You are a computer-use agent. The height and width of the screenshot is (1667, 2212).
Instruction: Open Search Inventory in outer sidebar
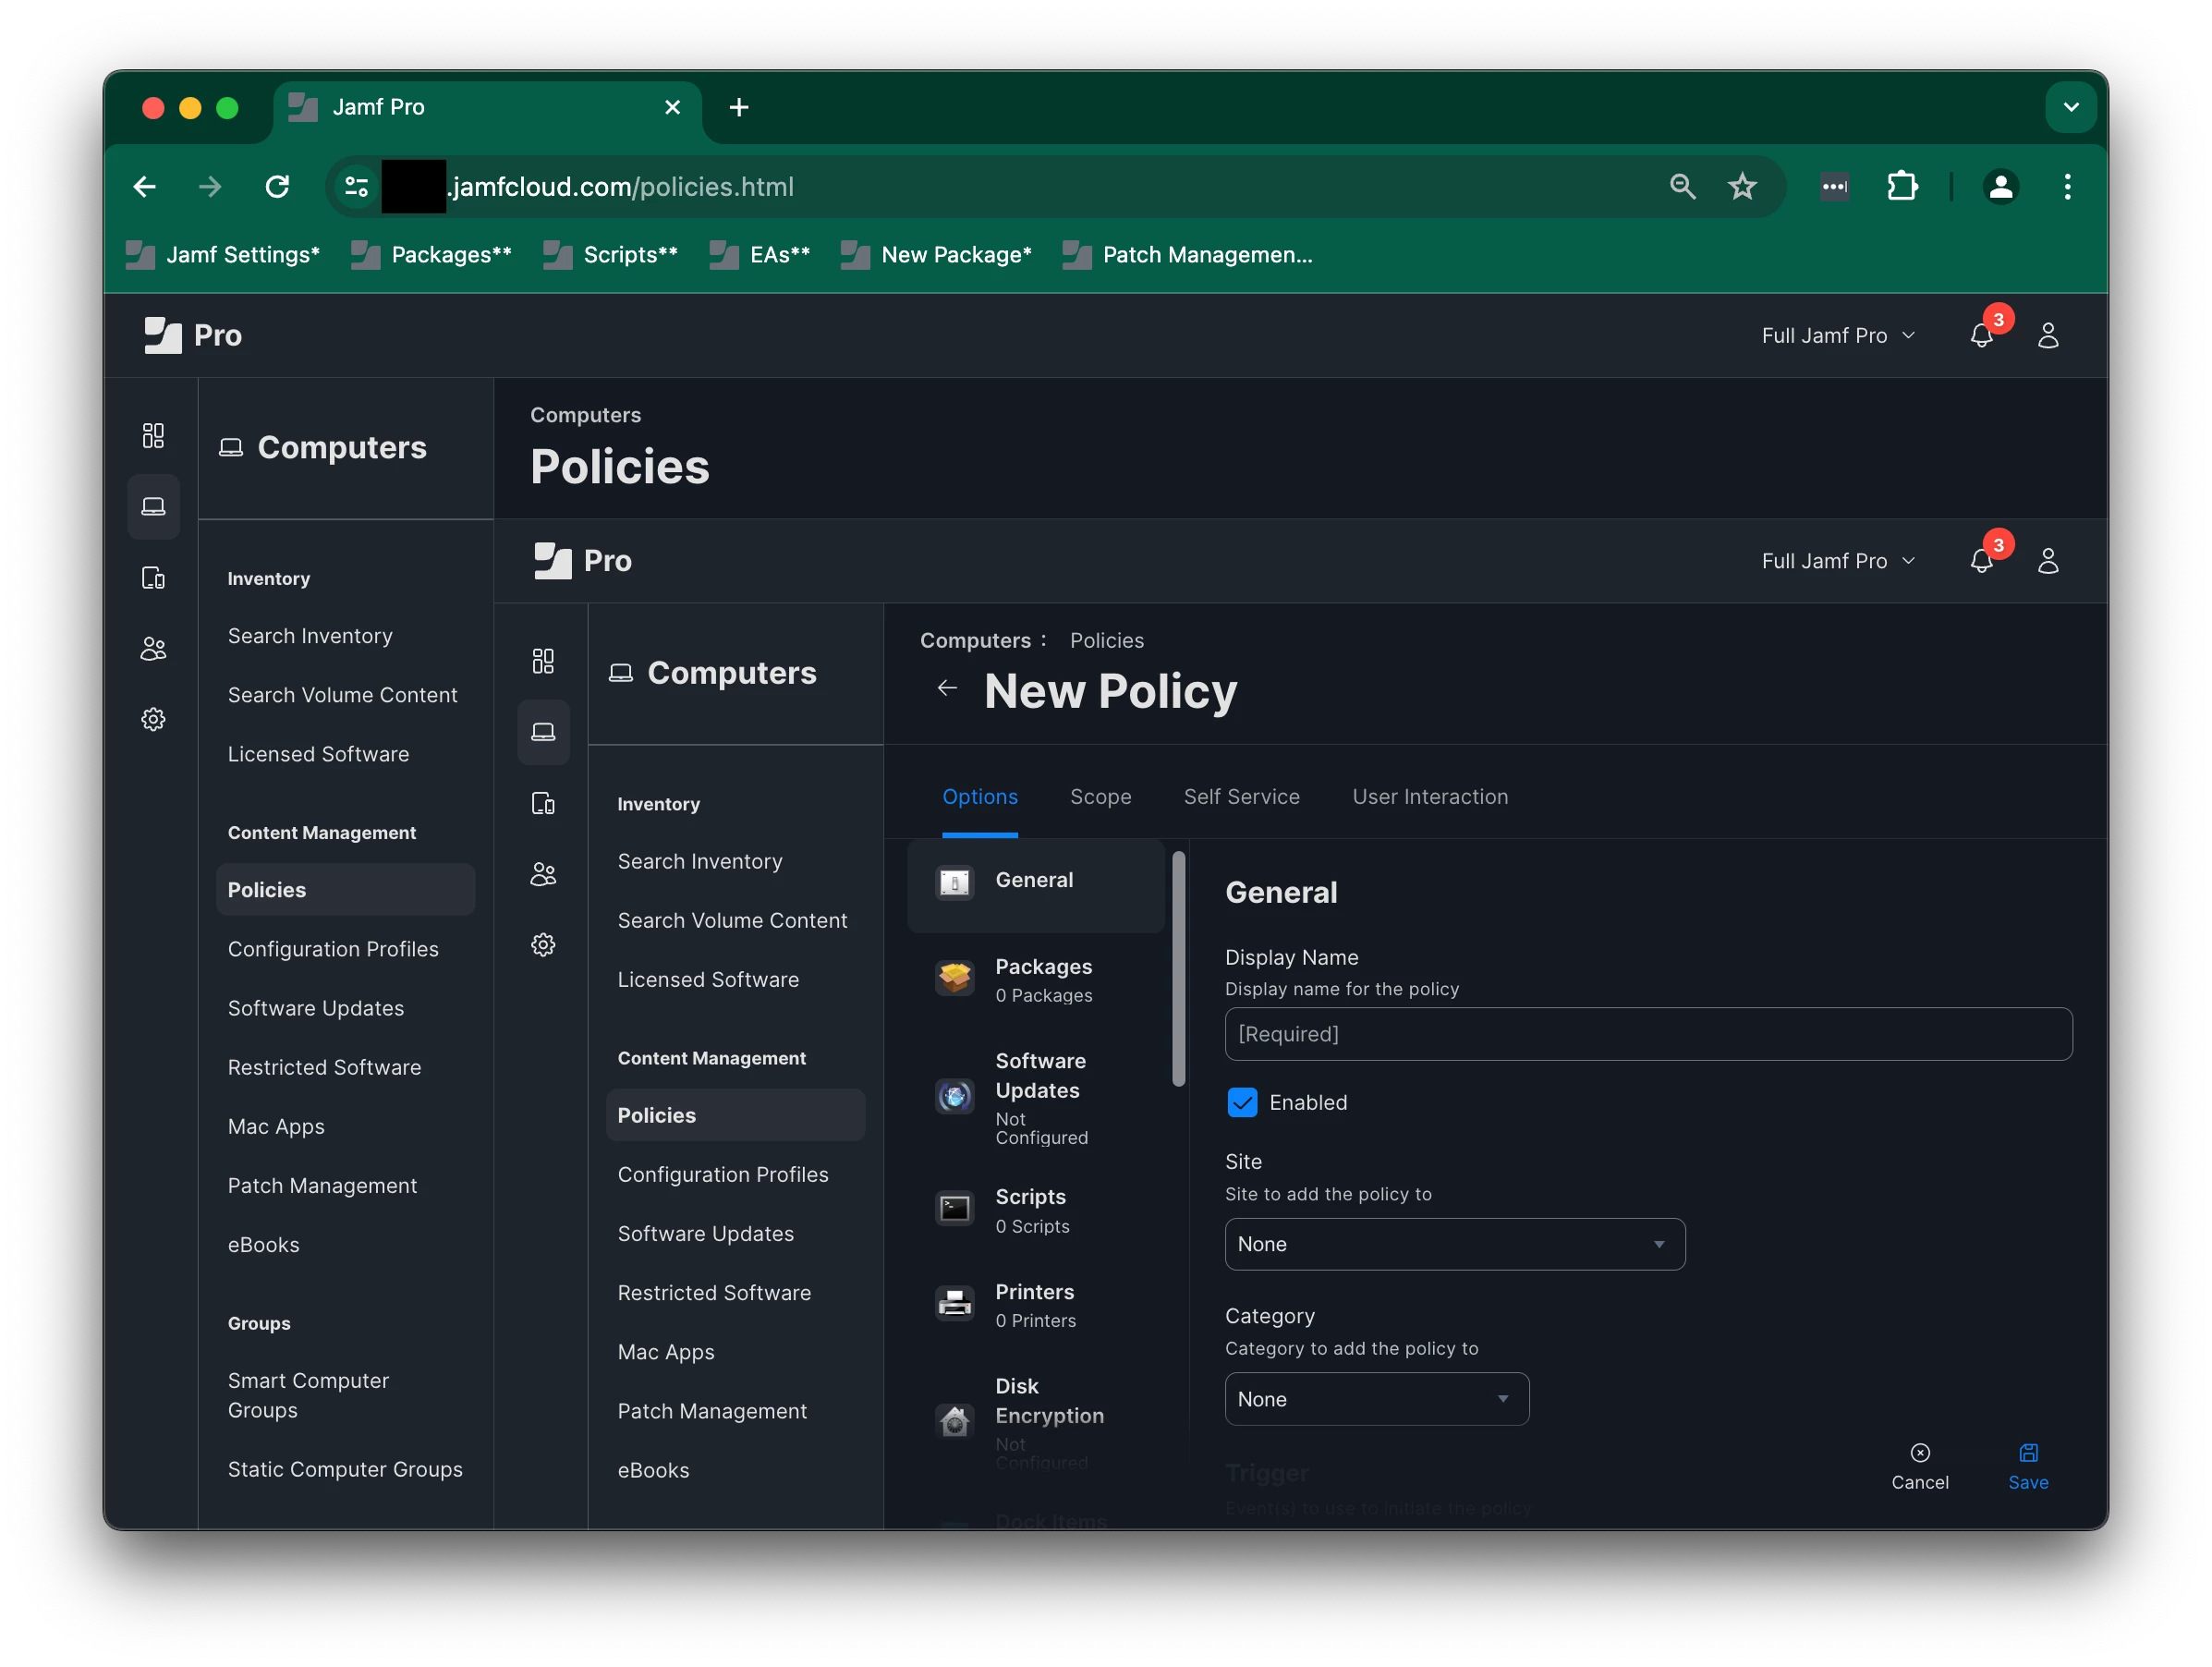[310, 636]
